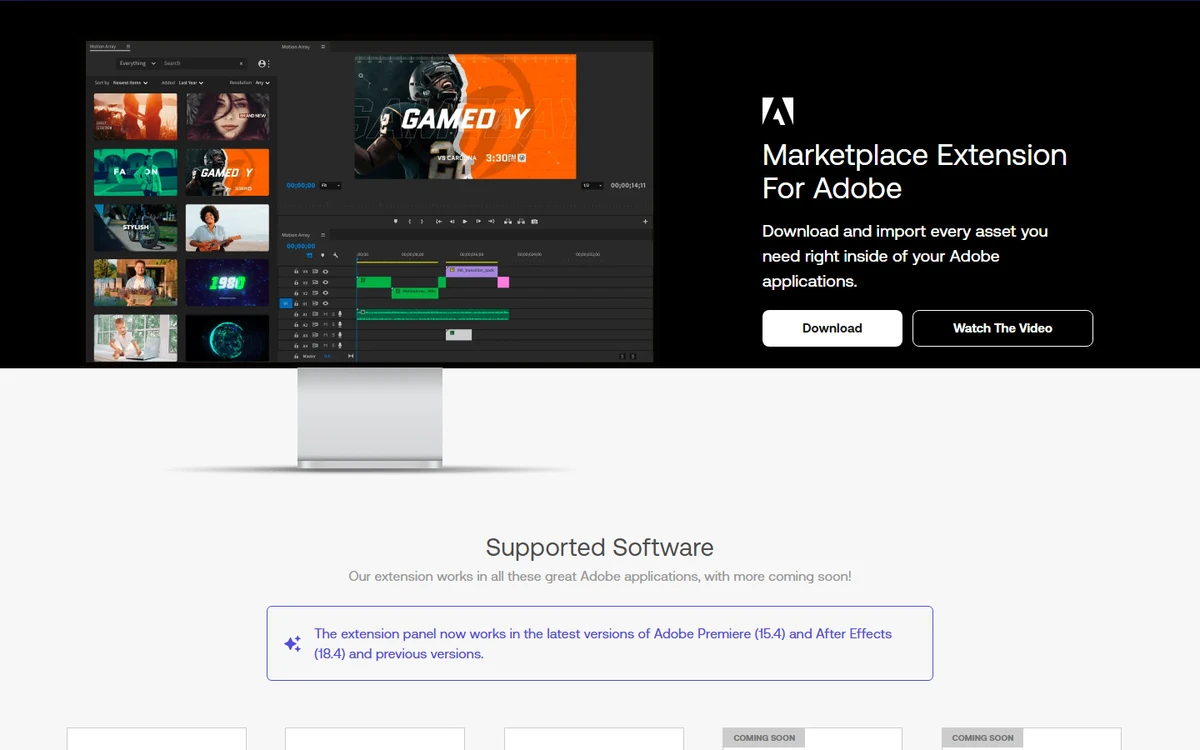The width and height of the screenshot is (1200, 750).
Task: Toggle the blue V1 source patch button
Action: [x=286, y=303]
